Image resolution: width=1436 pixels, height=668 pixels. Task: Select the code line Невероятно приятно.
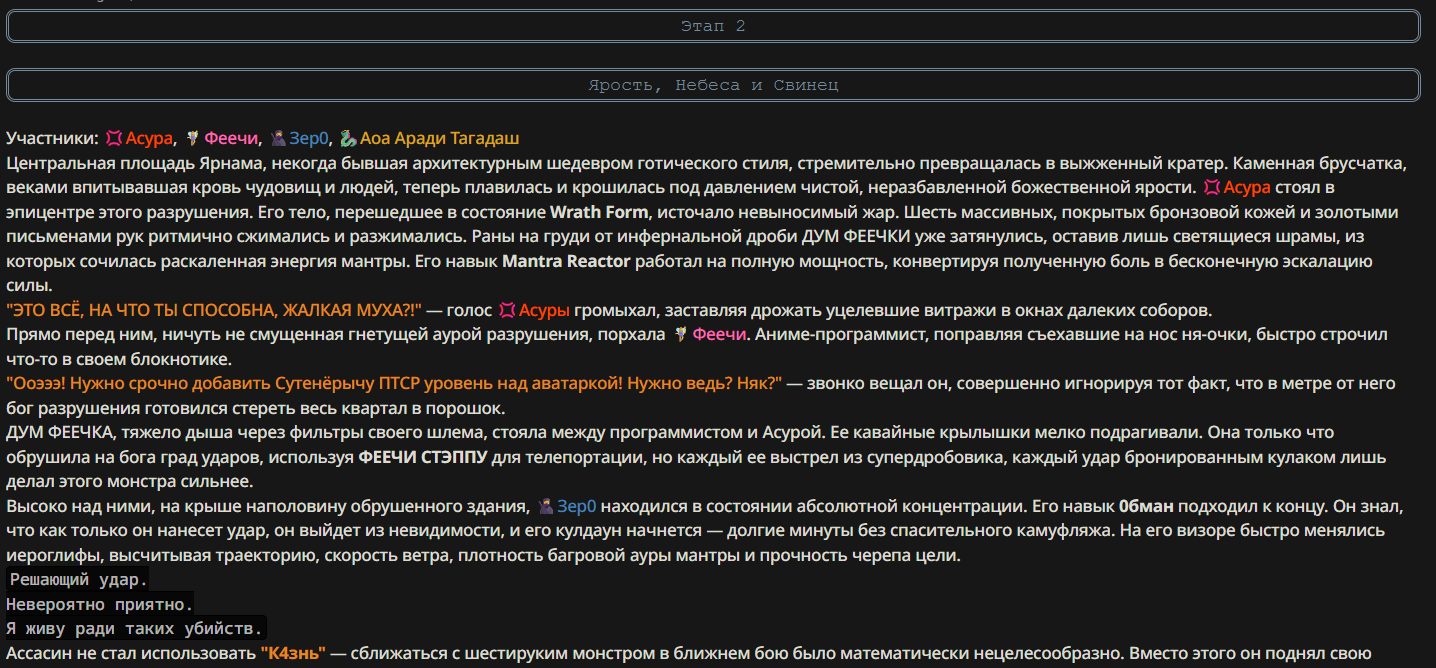click(100, 604)
